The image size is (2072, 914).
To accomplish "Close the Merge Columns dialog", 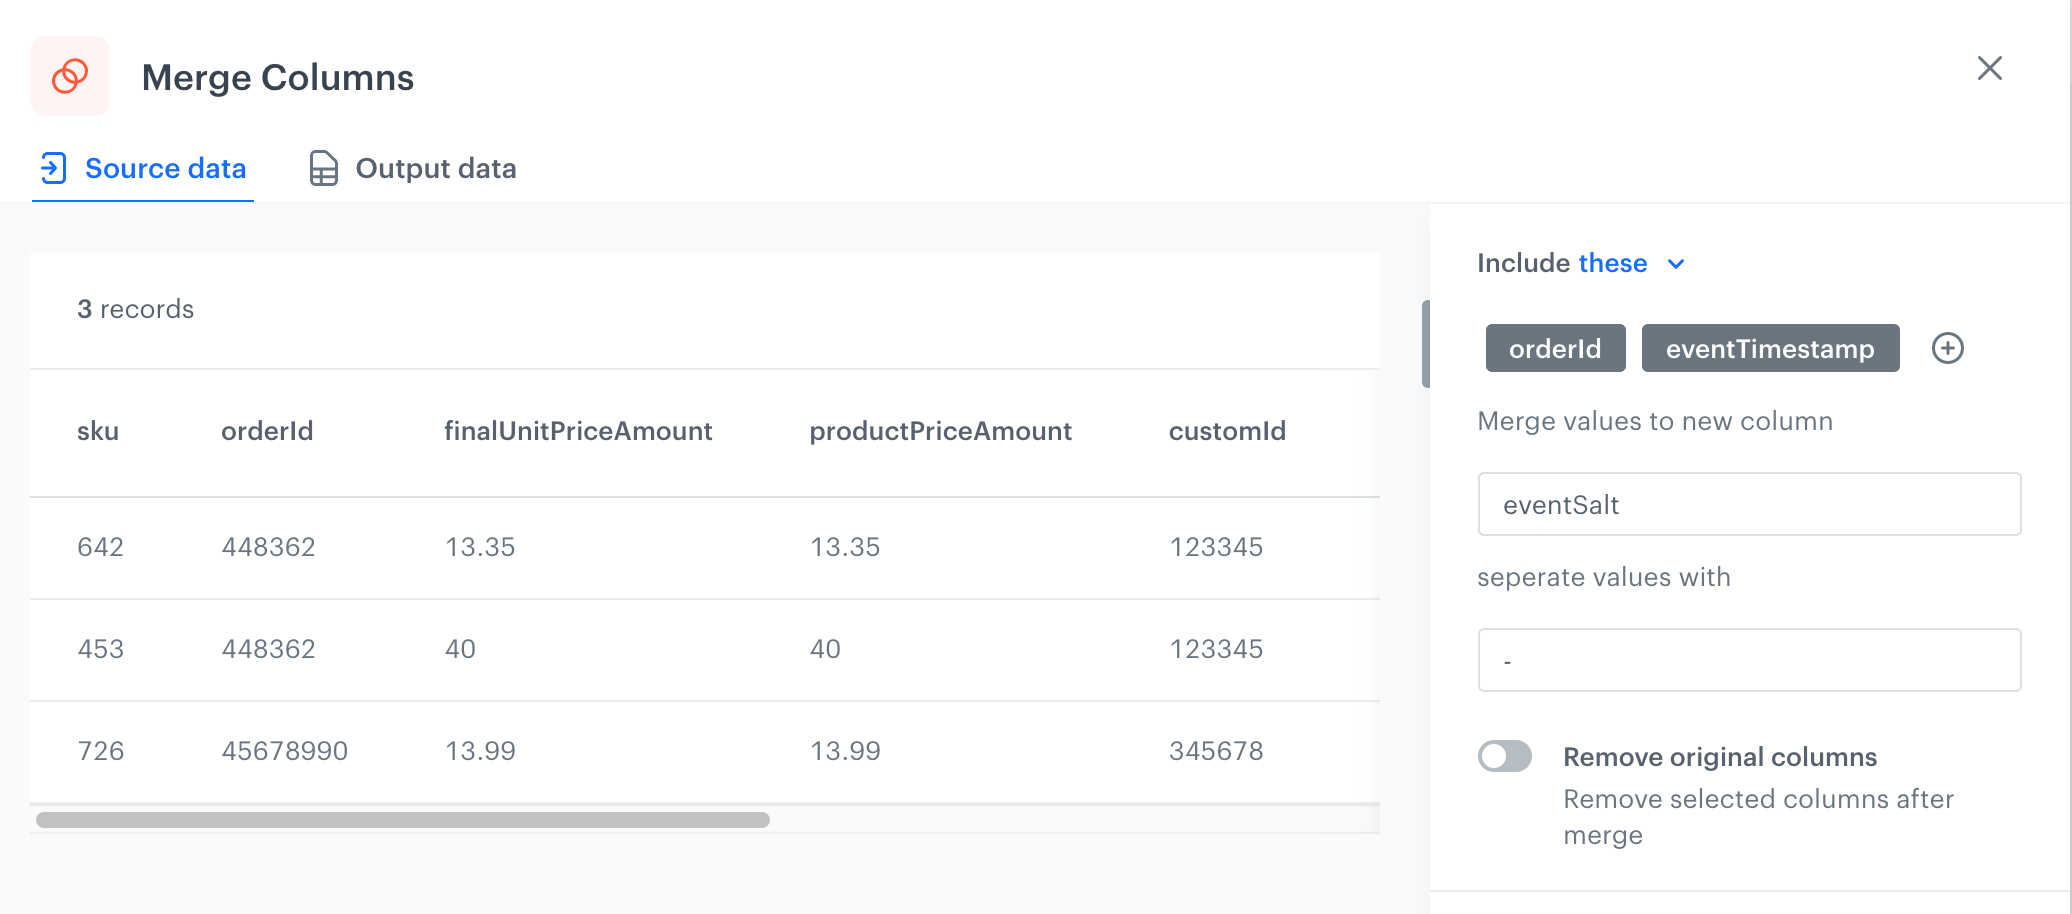I will point(1989,68).
